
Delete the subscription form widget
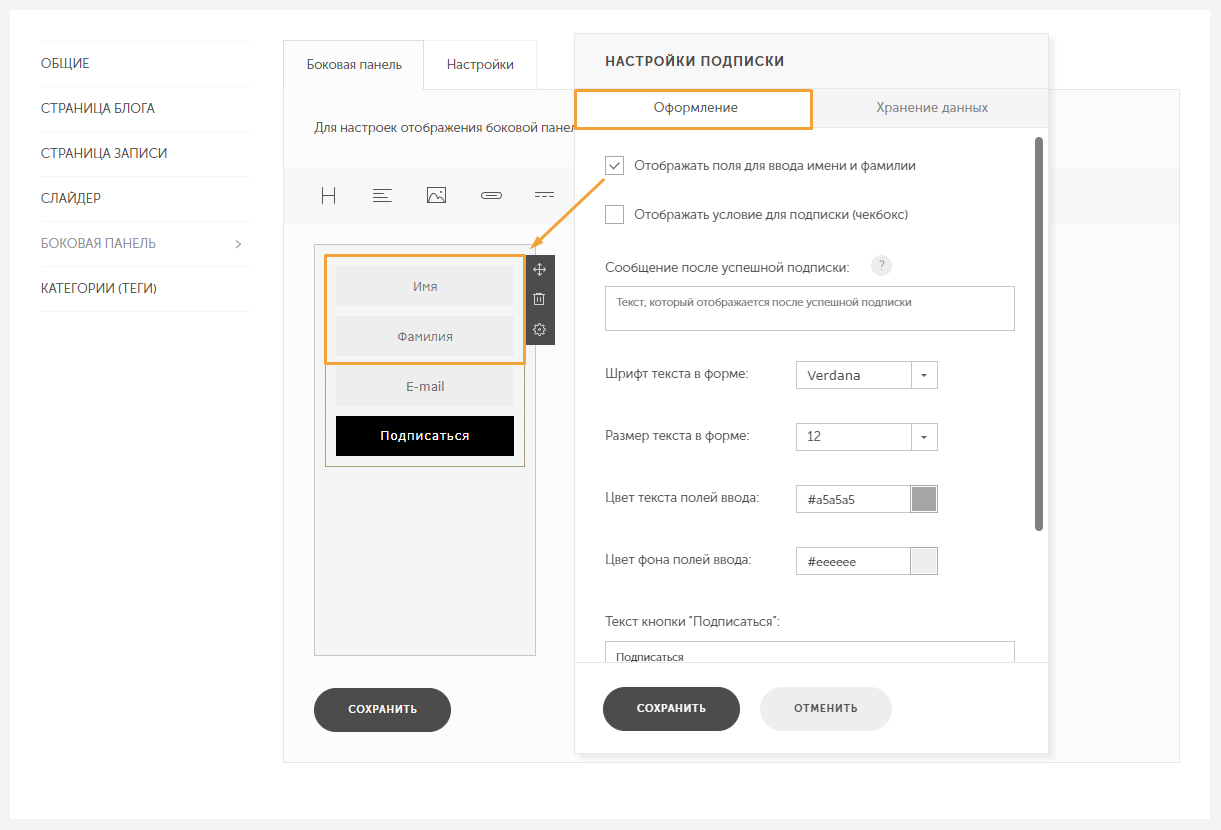540,299
